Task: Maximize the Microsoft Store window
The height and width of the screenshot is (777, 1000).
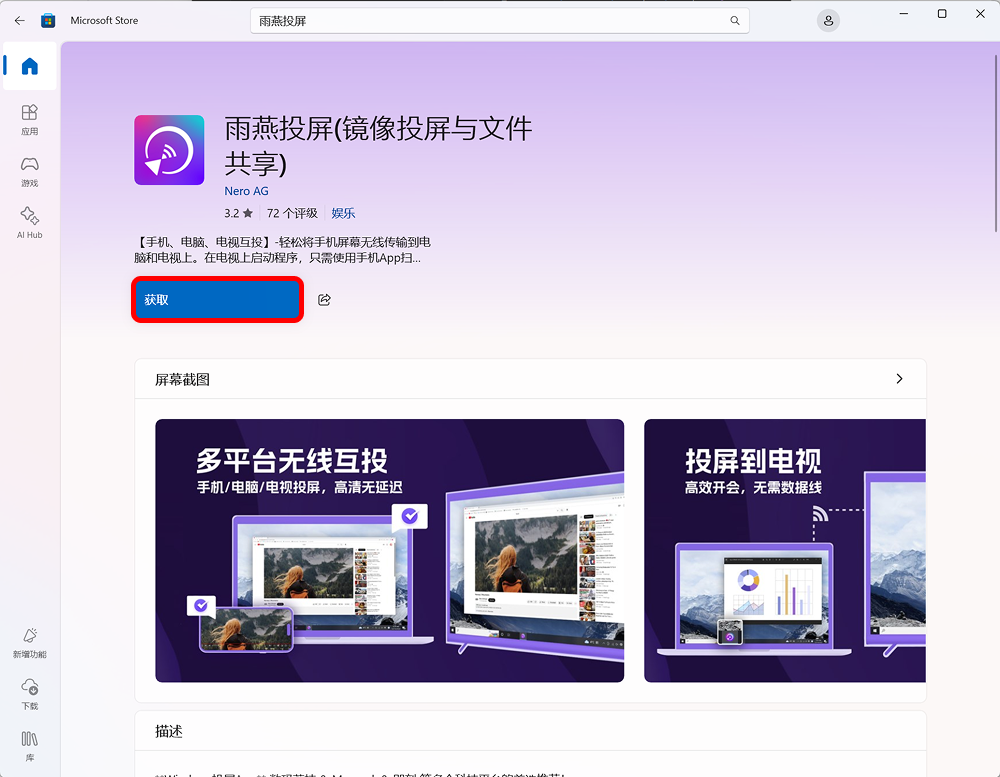Action: coord(942,13)
